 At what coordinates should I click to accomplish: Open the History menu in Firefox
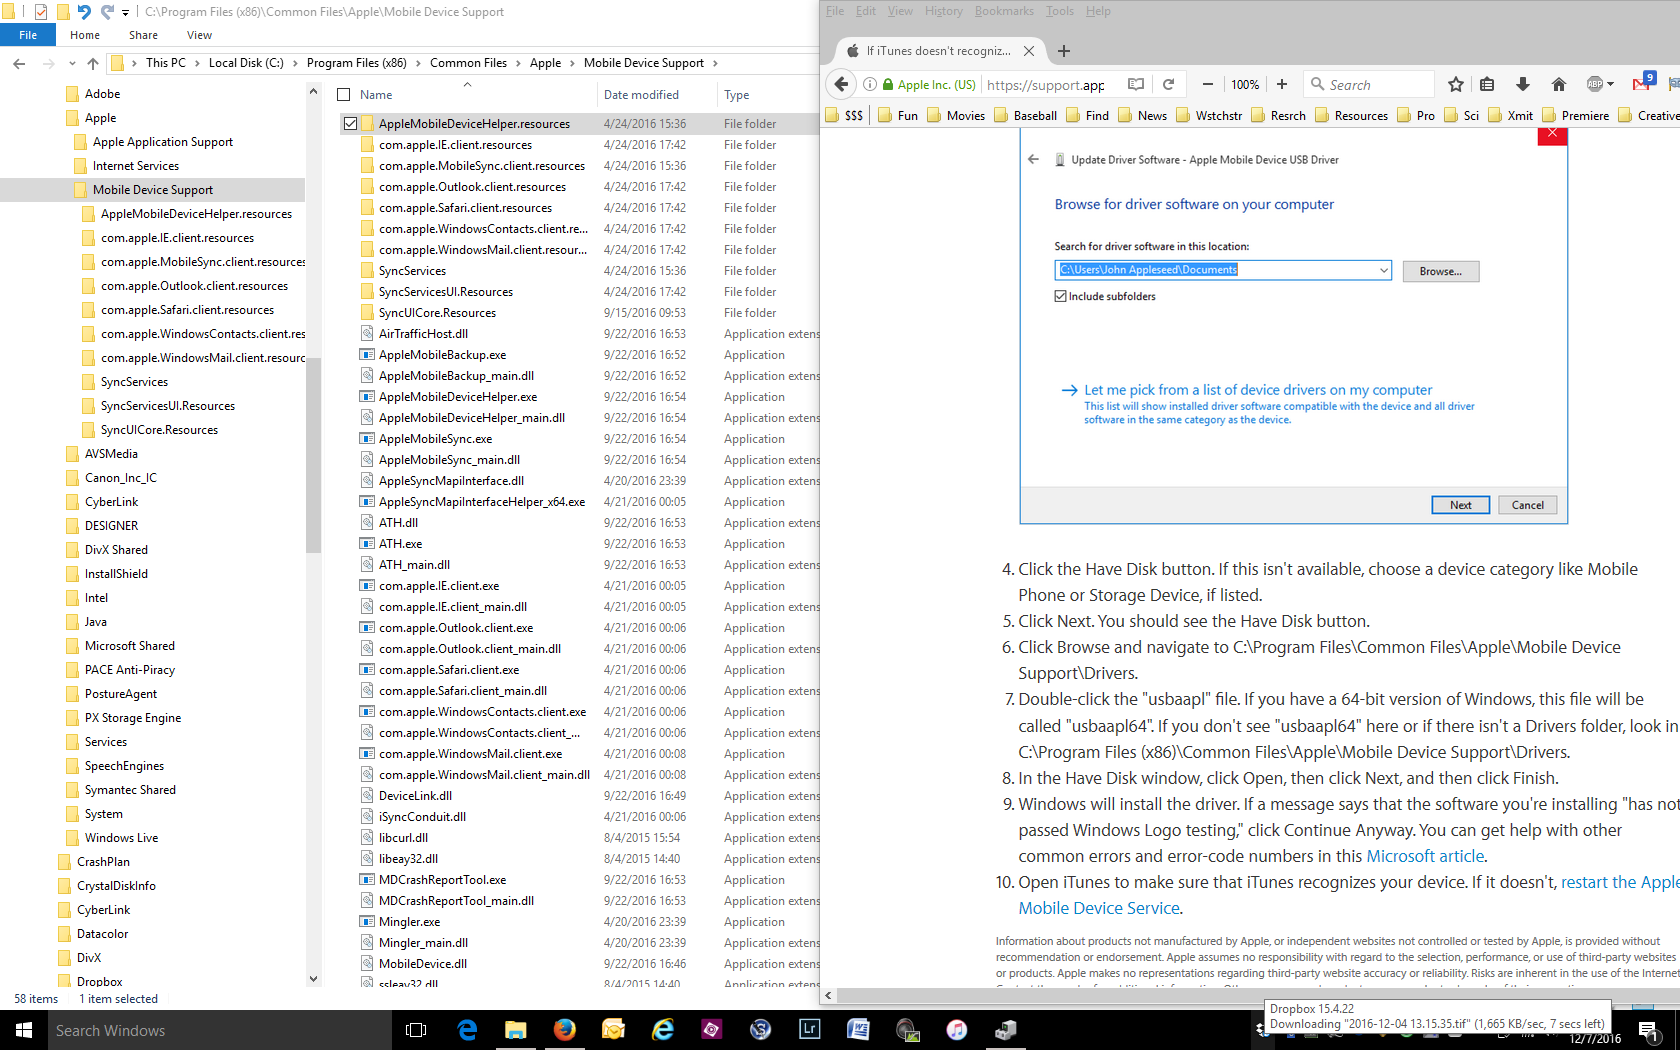(x=943, y=11)
